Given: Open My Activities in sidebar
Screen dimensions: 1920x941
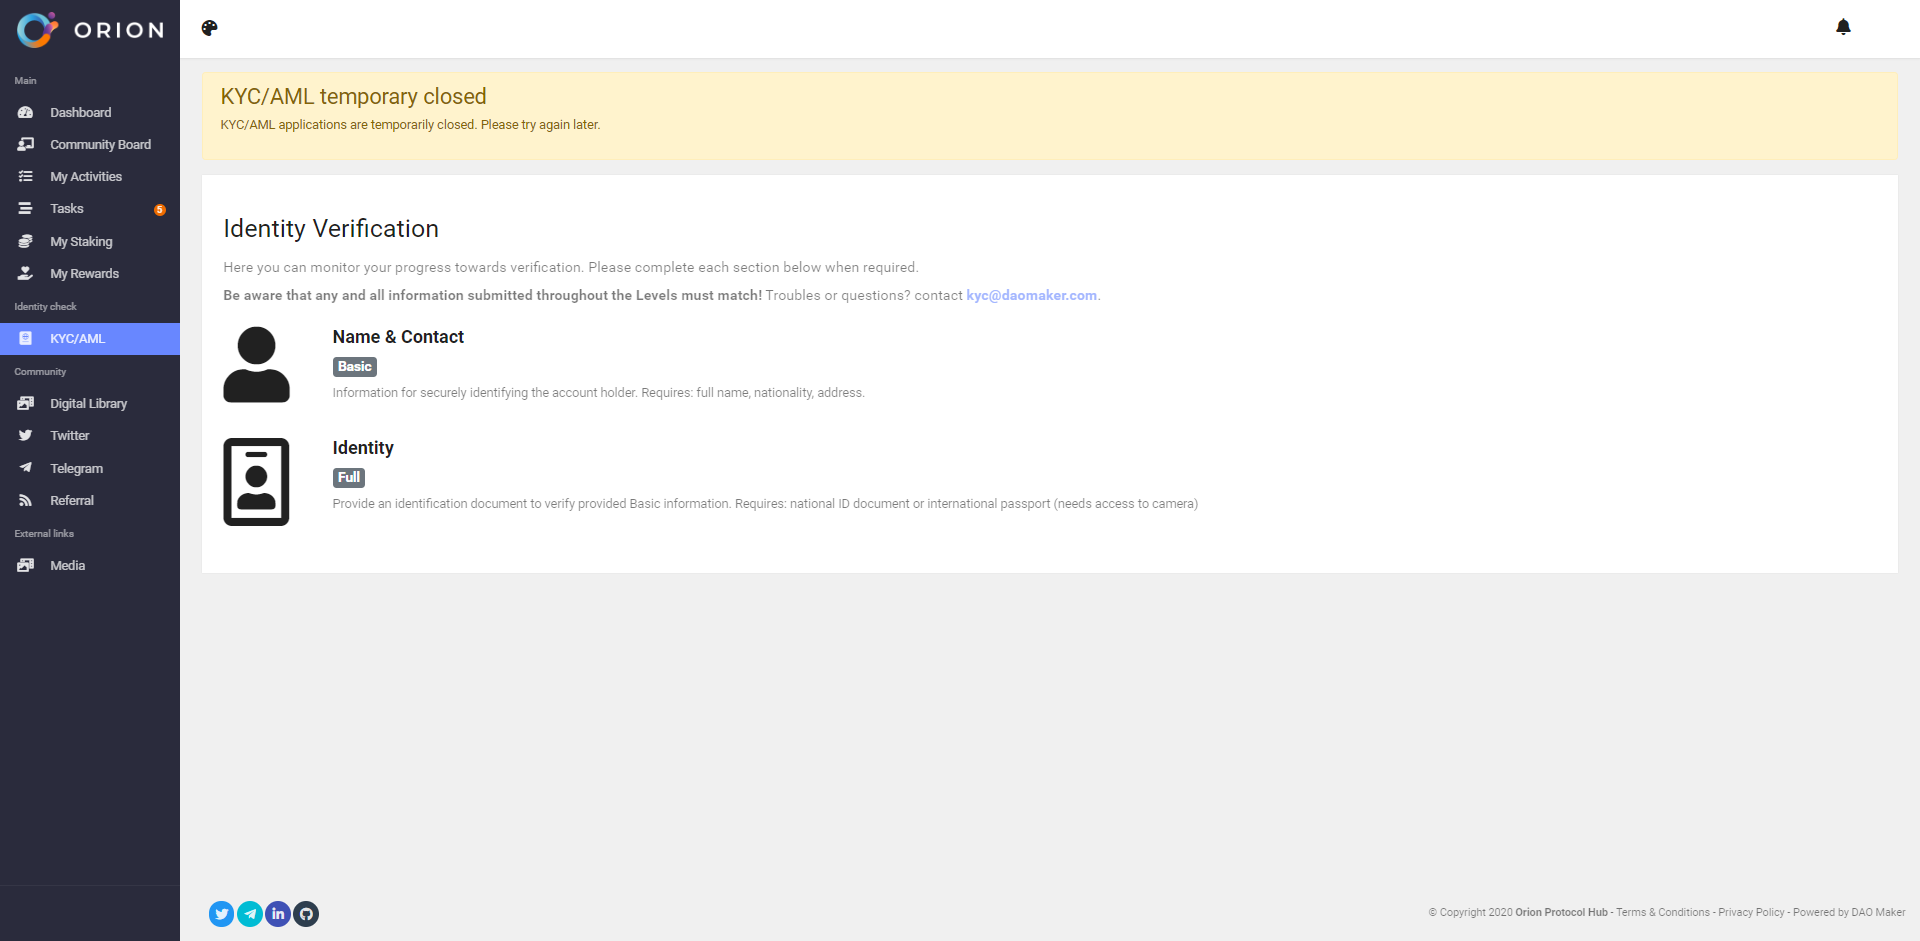Looking at the screenshot, I should click(86, 177).
